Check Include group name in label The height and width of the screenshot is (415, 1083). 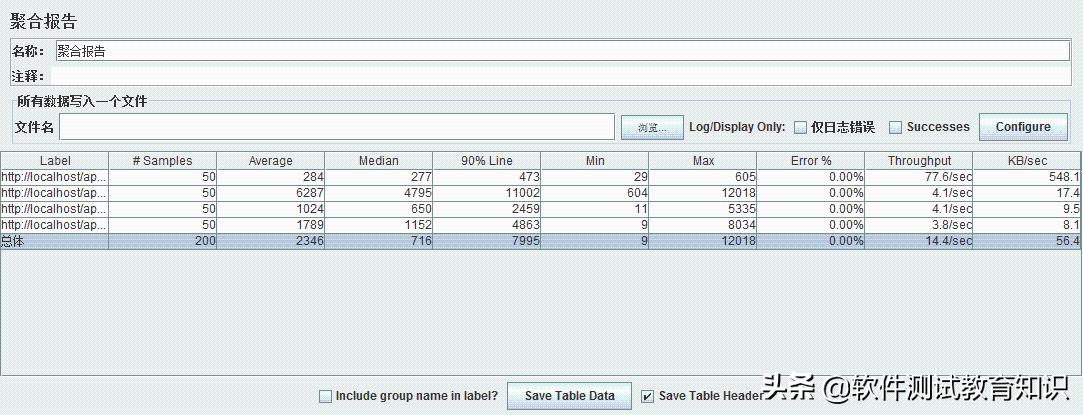coord(325,396)
